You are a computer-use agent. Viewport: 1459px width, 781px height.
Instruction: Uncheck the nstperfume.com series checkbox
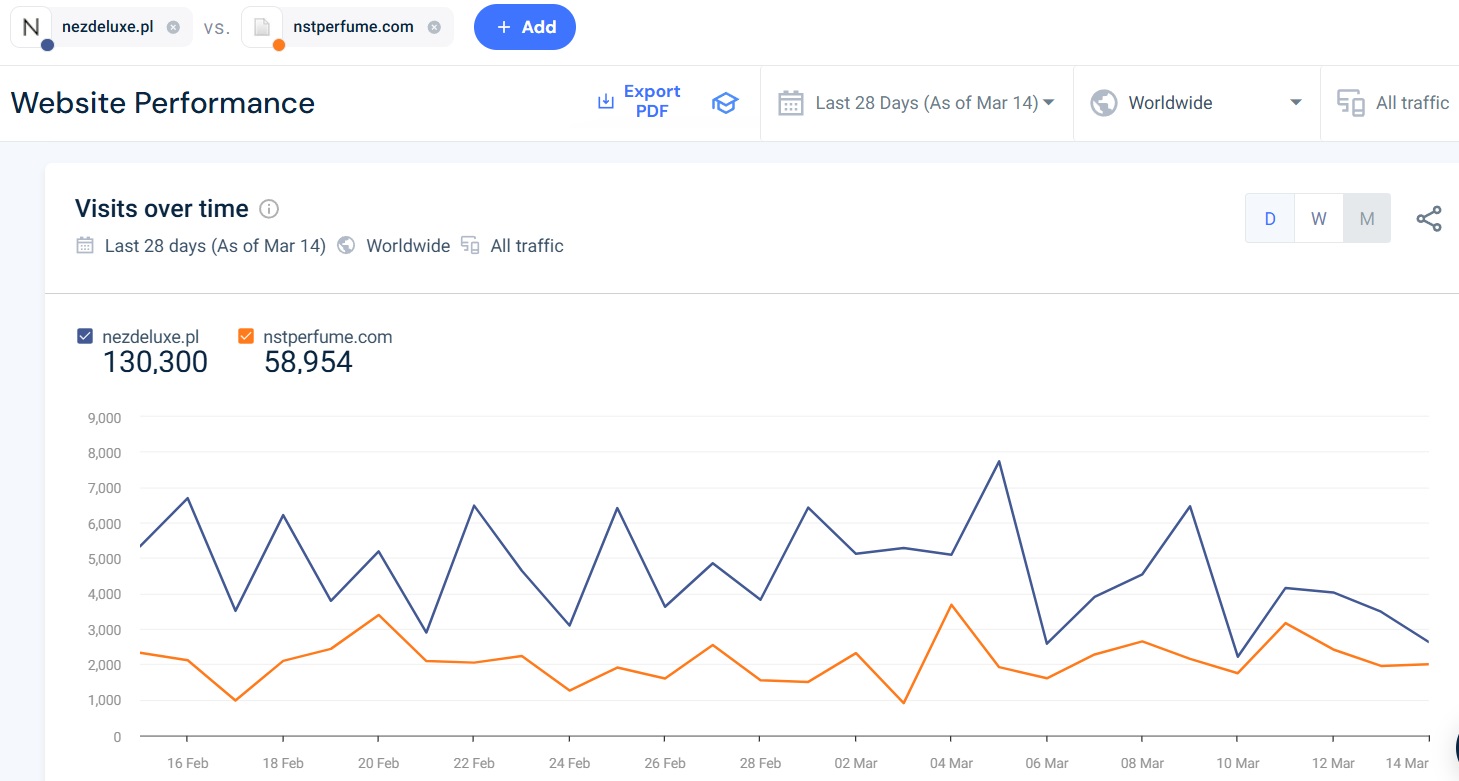[246, 337]
